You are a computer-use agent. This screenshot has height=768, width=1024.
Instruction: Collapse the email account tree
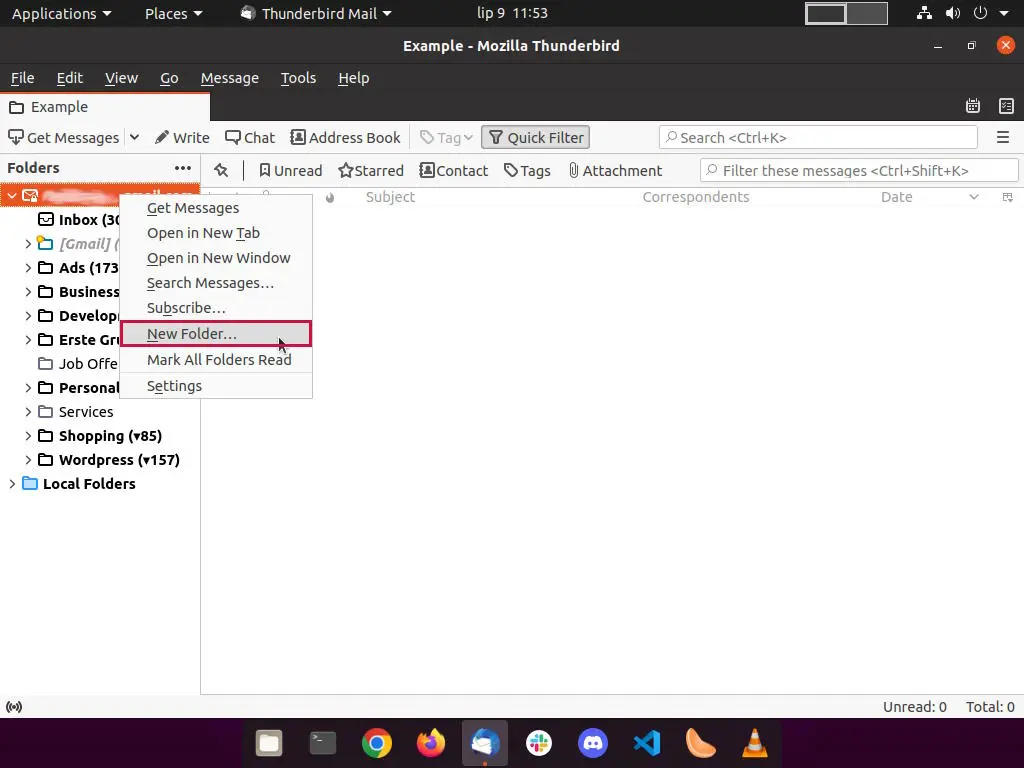point(12,195)
